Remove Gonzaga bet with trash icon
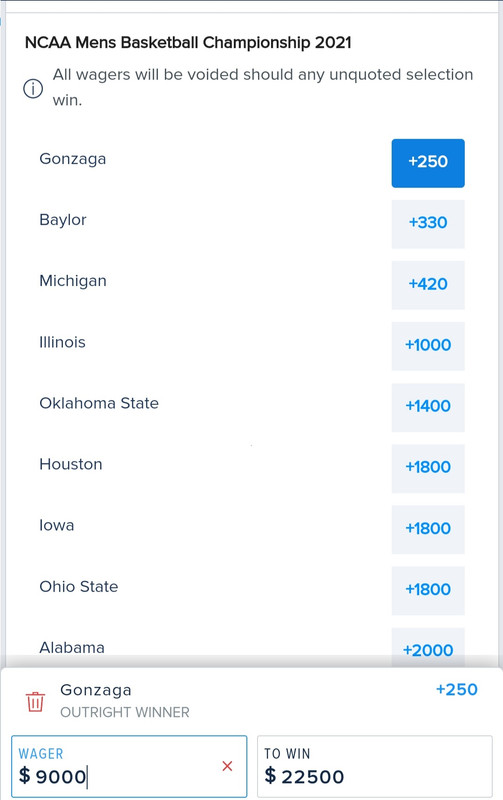Image resolution: width=503 pixels, height=800 pixels. click(35, 702)
